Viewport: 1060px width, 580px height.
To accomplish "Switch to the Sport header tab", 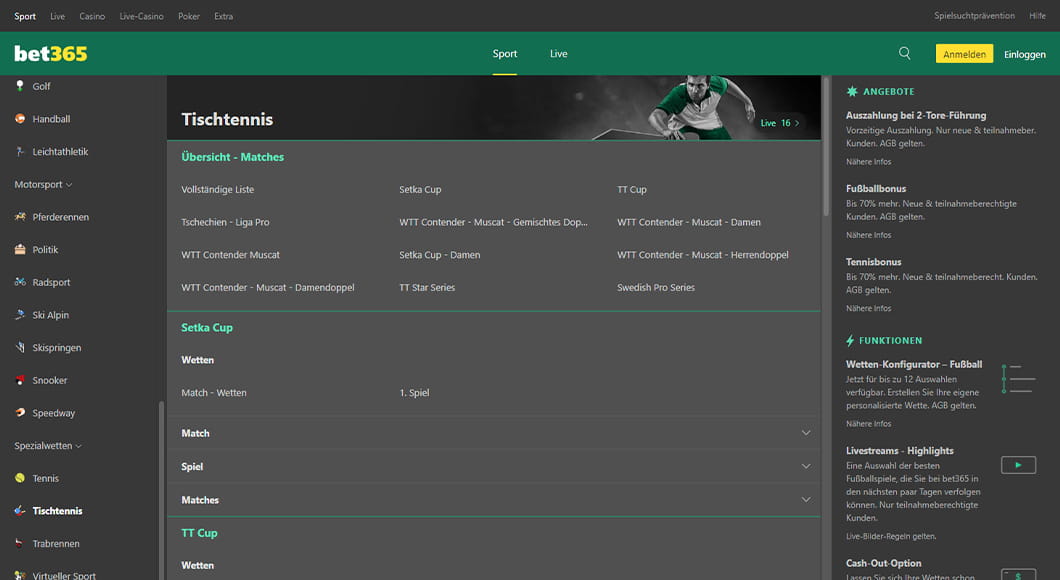I will (504, 53).
